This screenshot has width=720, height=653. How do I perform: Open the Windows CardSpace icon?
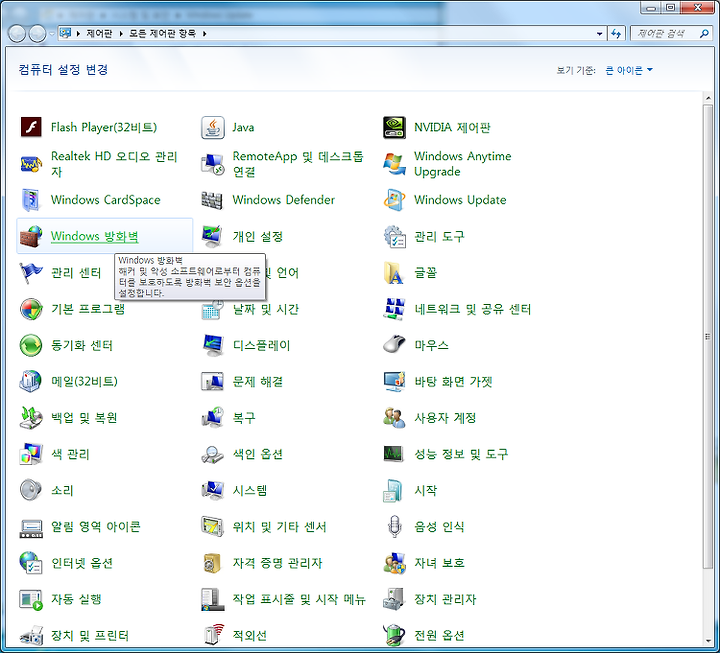coord(31,200)
